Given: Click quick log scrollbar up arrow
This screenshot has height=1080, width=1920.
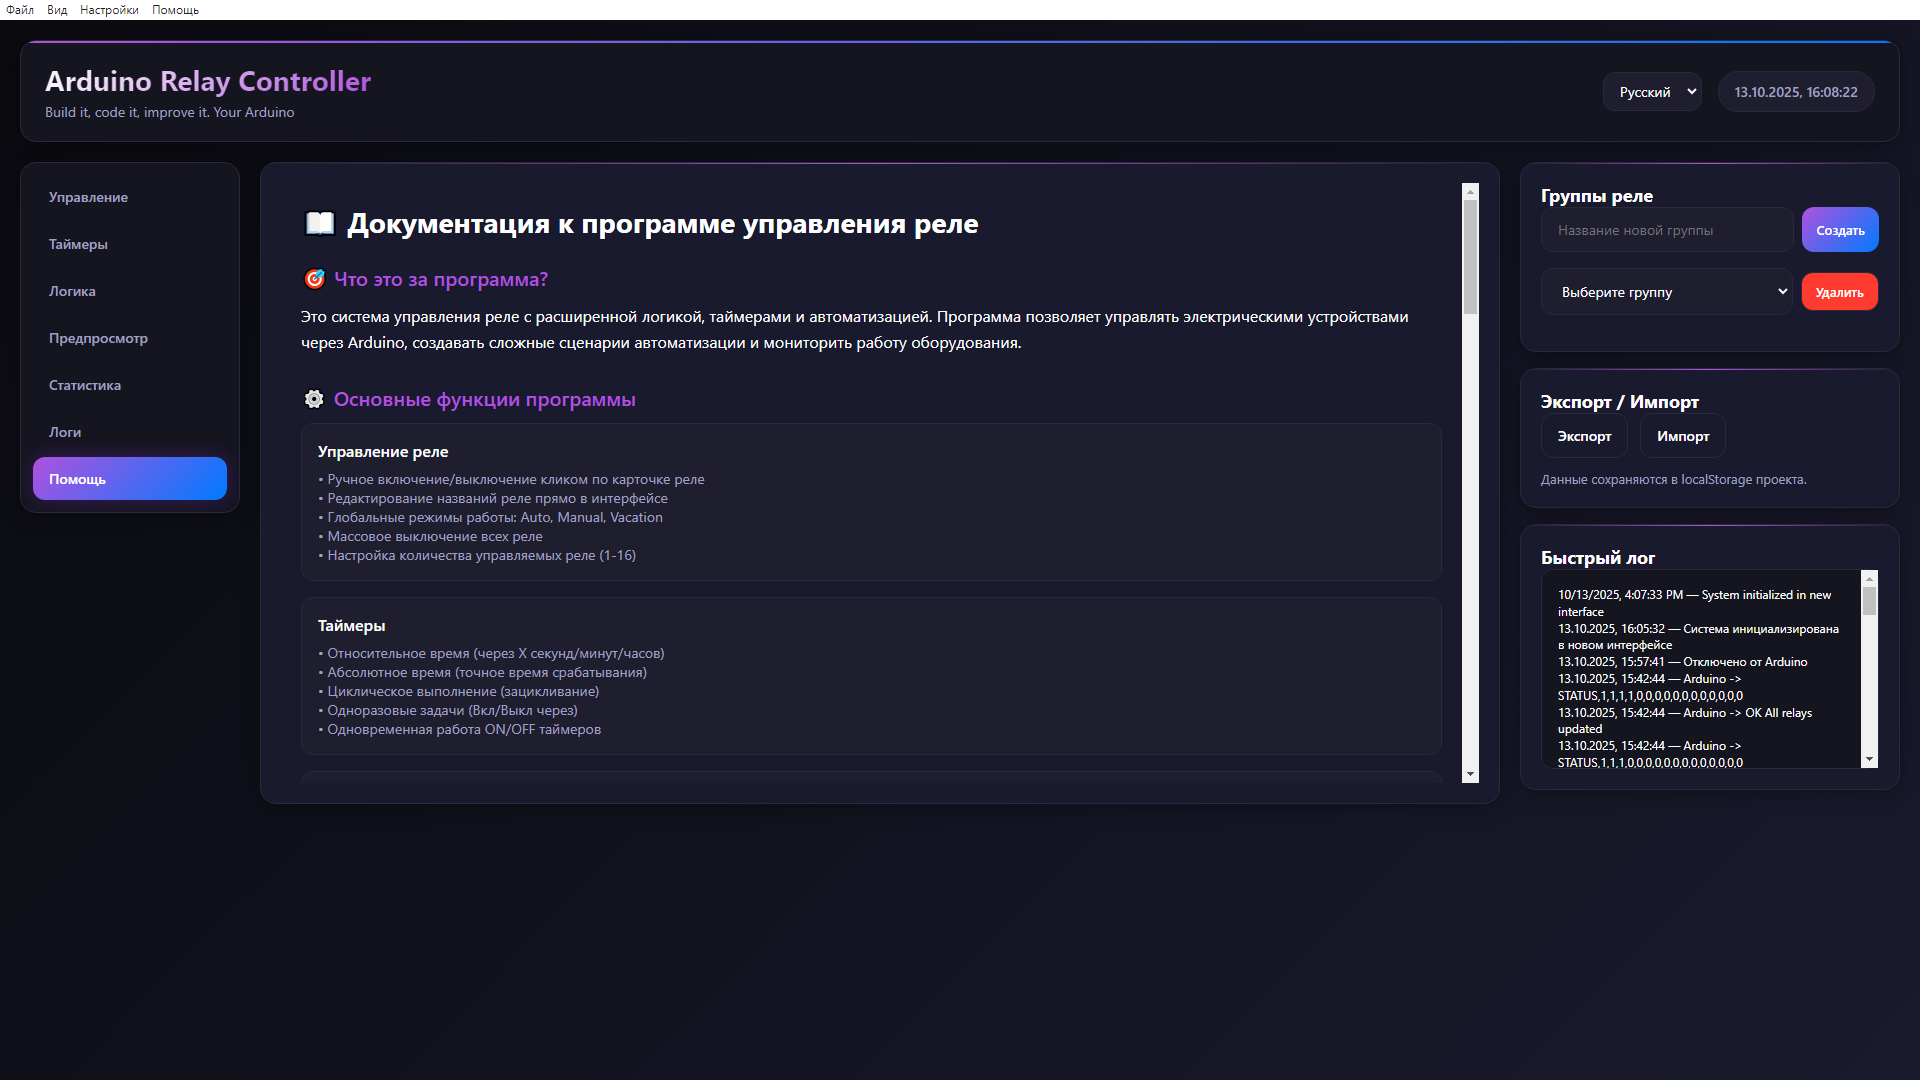Looking at the screenshot, I should 1869,579.
